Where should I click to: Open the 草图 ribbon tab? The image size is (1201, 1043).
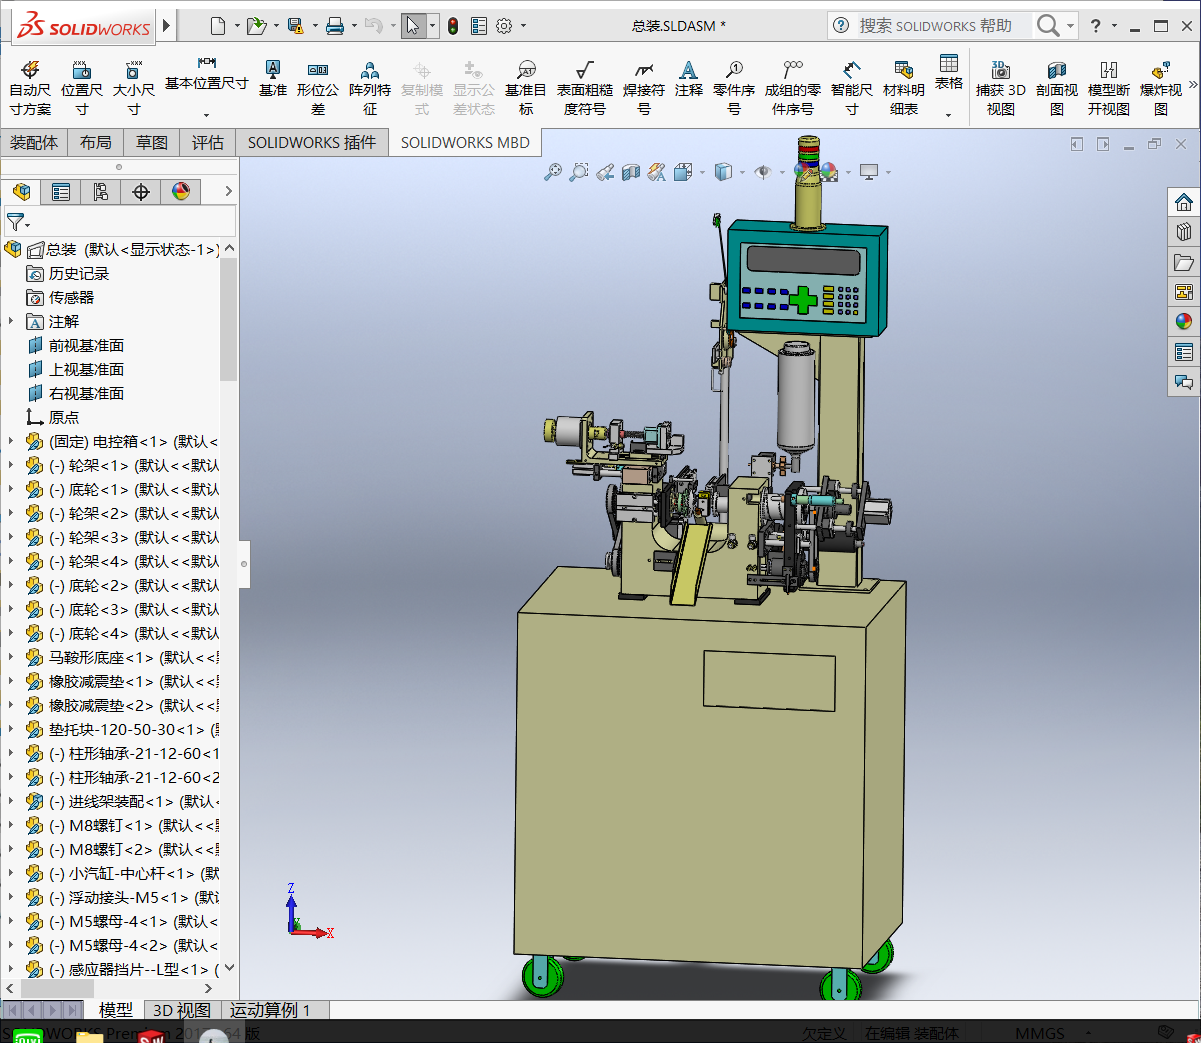coord(152,143)
